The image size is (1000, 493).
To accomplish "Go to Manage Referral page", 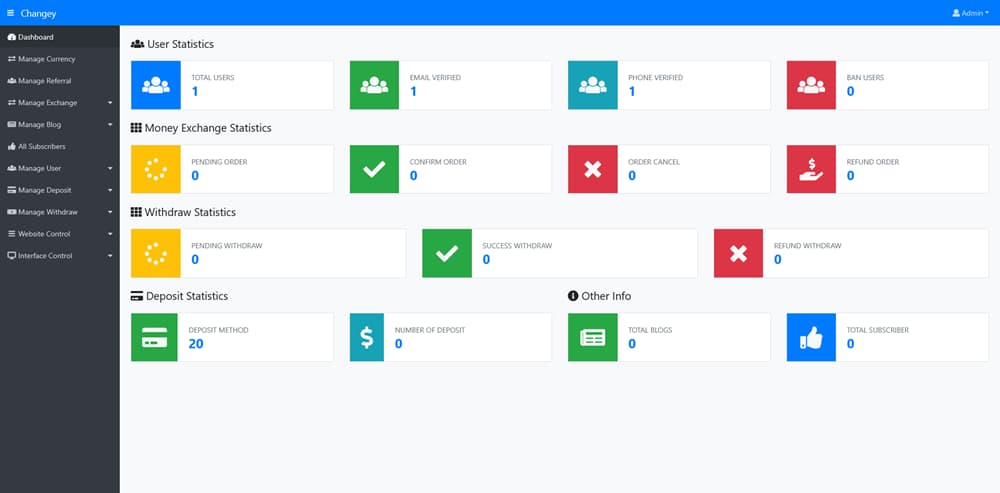I will tap(44, 81).
